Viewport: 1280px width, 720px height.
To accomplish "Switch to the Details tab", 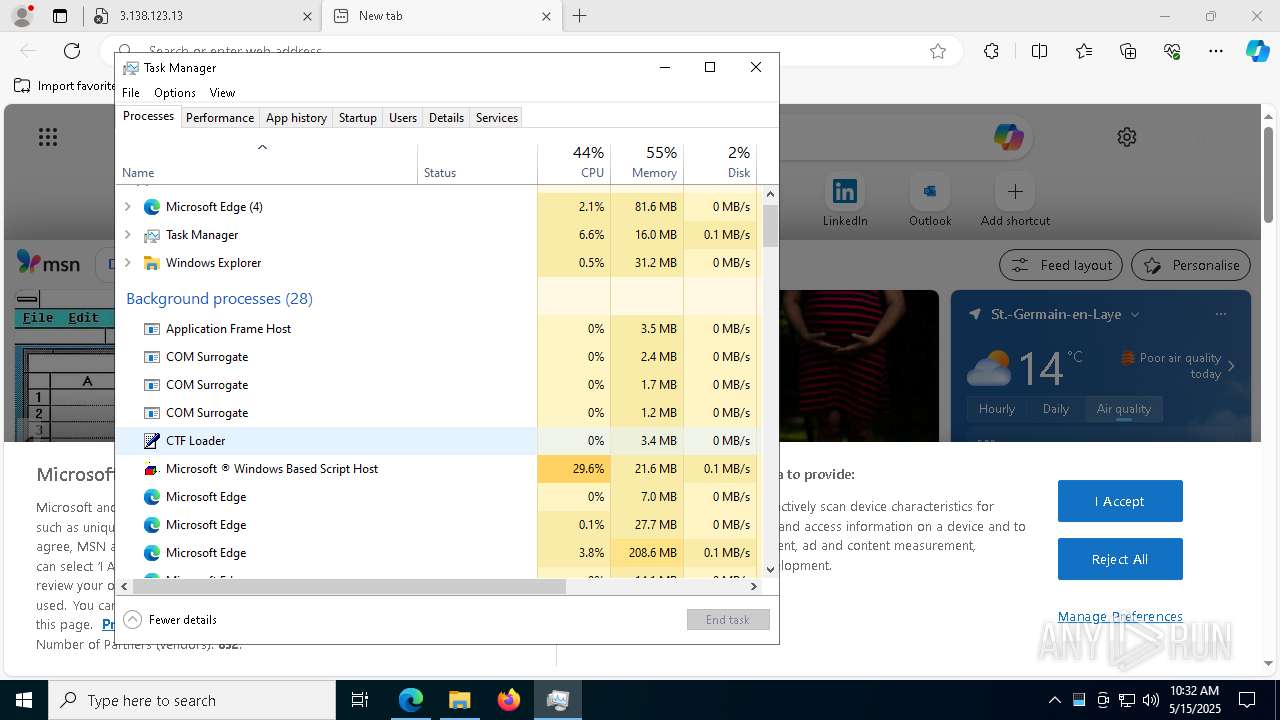I will pyautogui.click(x=446, y=118).
